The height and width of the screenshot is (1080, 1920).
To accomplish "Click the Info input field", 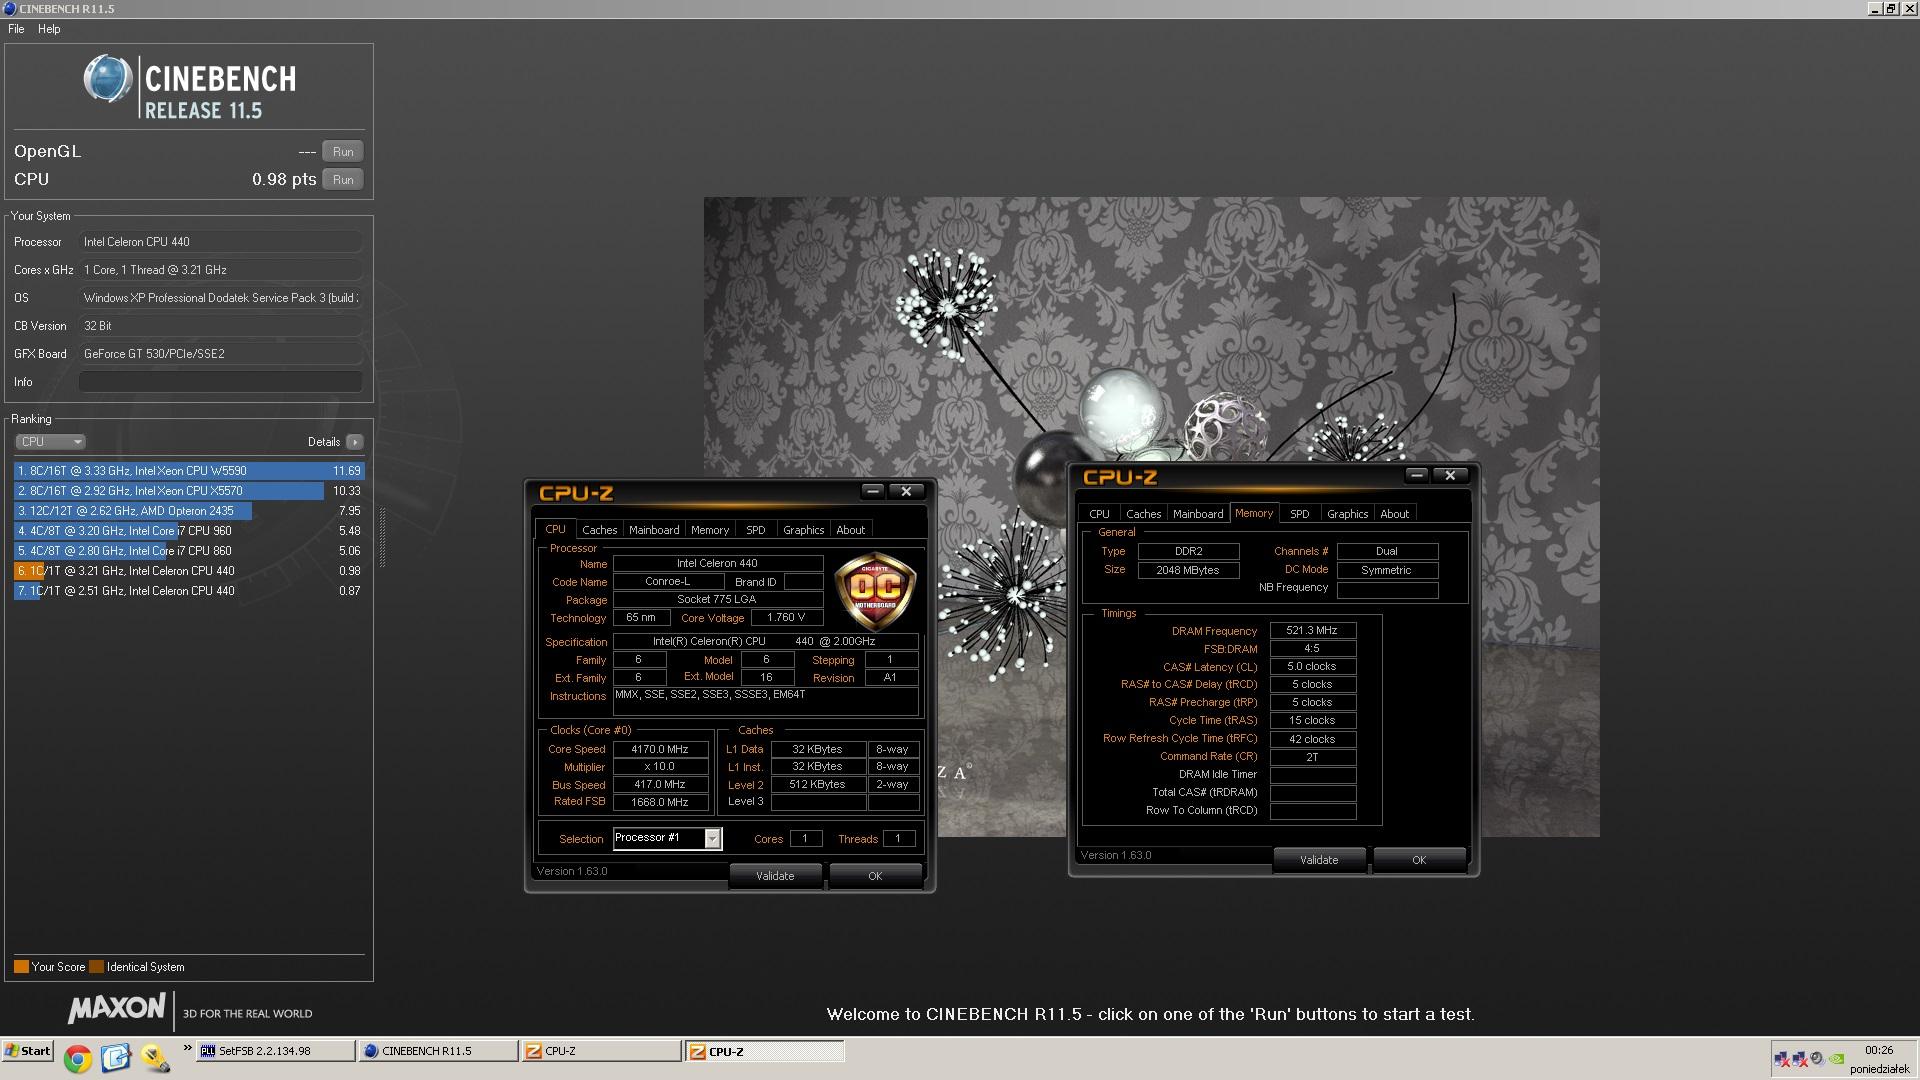I will [x=220, y=382].
